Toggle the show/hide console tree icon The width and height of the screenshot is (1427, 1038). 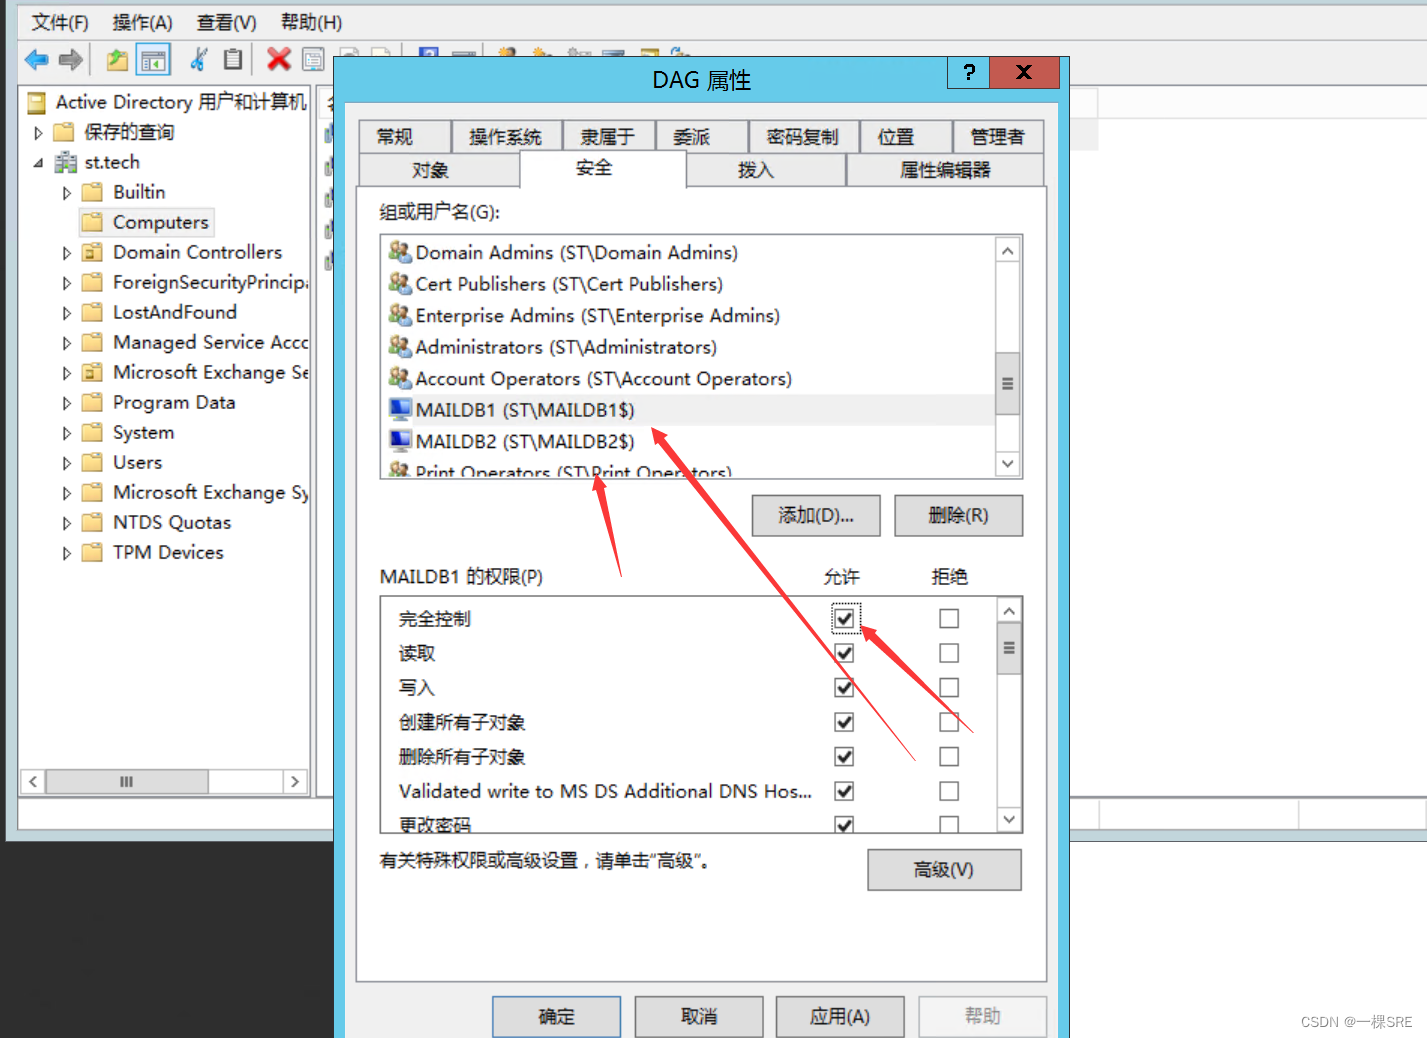point(153,60)
